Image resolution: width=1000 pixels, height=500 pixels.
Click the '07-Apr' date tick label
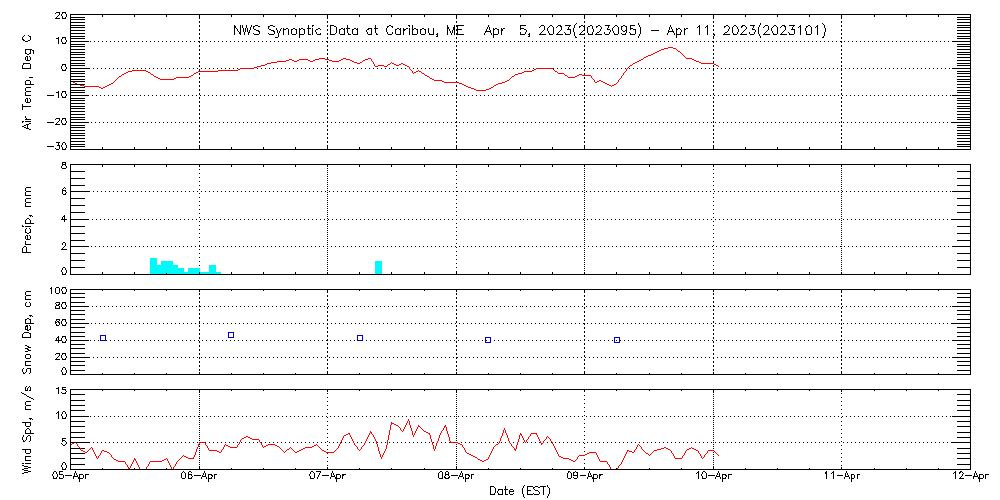point(327,477)
